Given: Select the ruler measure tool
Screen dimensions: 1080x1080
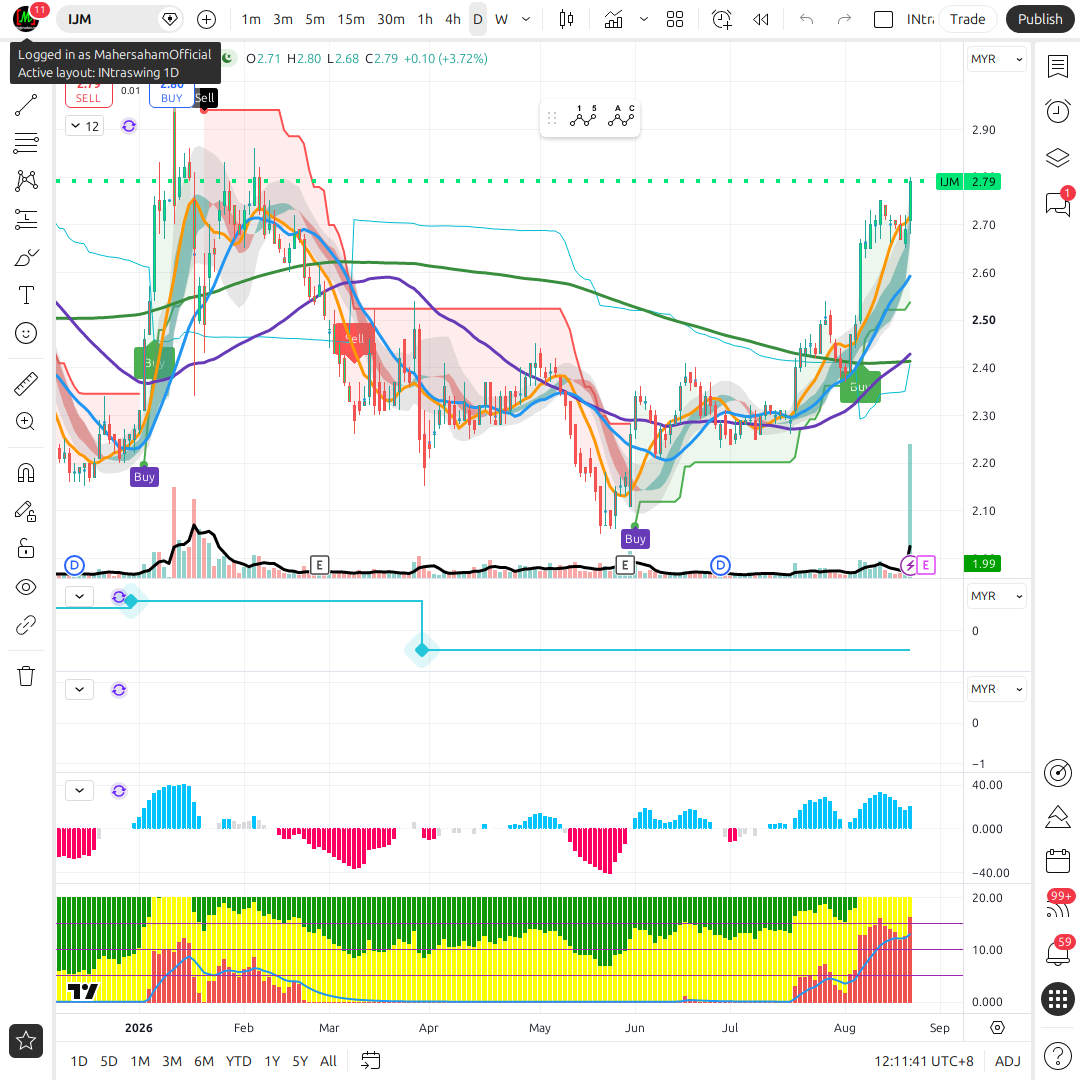Looking at the screenshot, I should coord(25,384).
